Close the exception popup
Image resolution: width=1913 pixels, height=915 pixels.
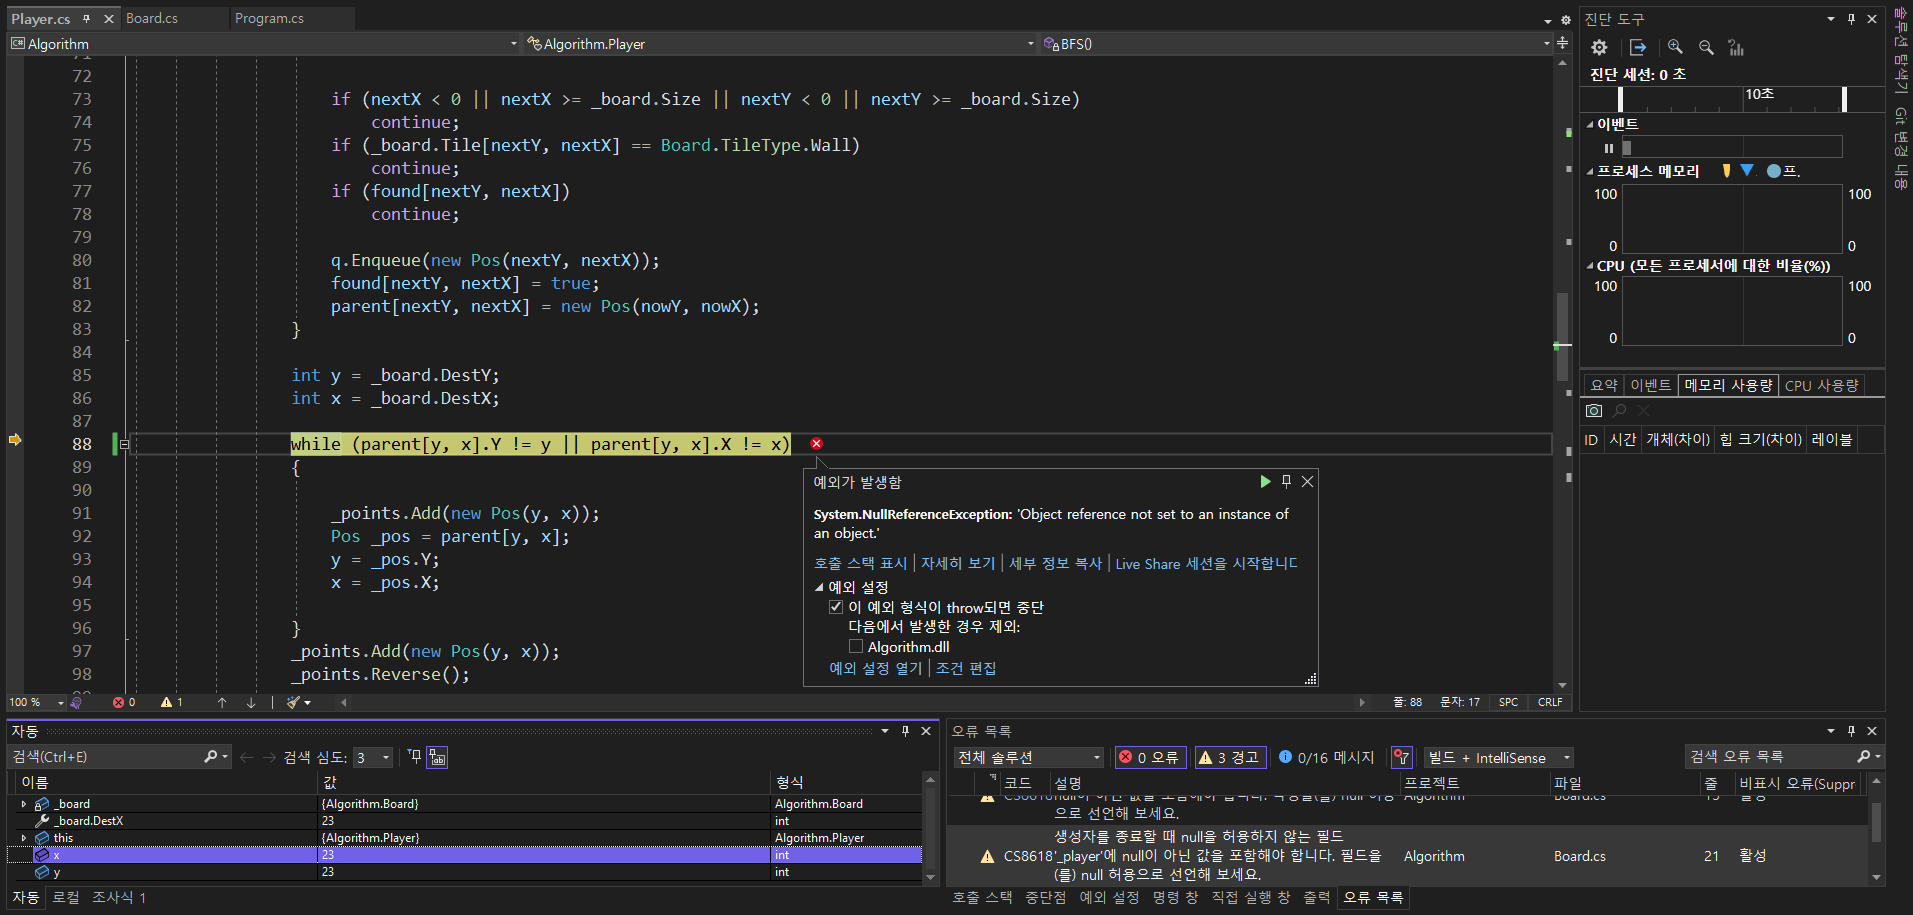coord(1307,481)
